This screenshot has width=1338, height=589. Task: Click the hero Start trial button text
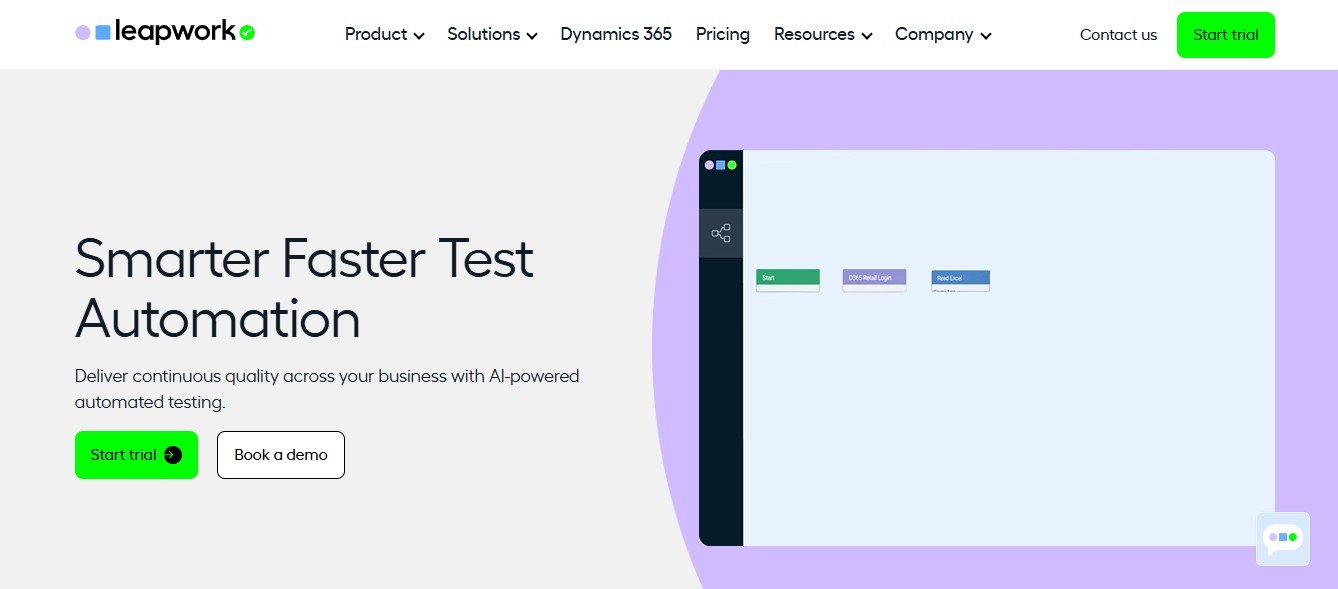tap(123, 455)
